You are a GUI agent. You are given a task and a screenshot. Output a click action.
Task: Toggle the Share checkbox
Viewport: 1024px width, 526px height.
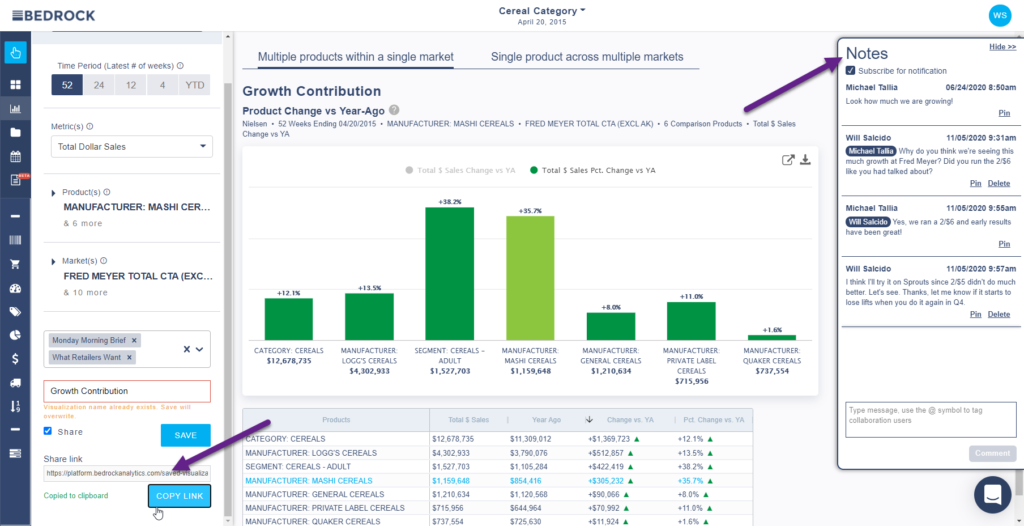pyautogui.click(x=48, y=431)
